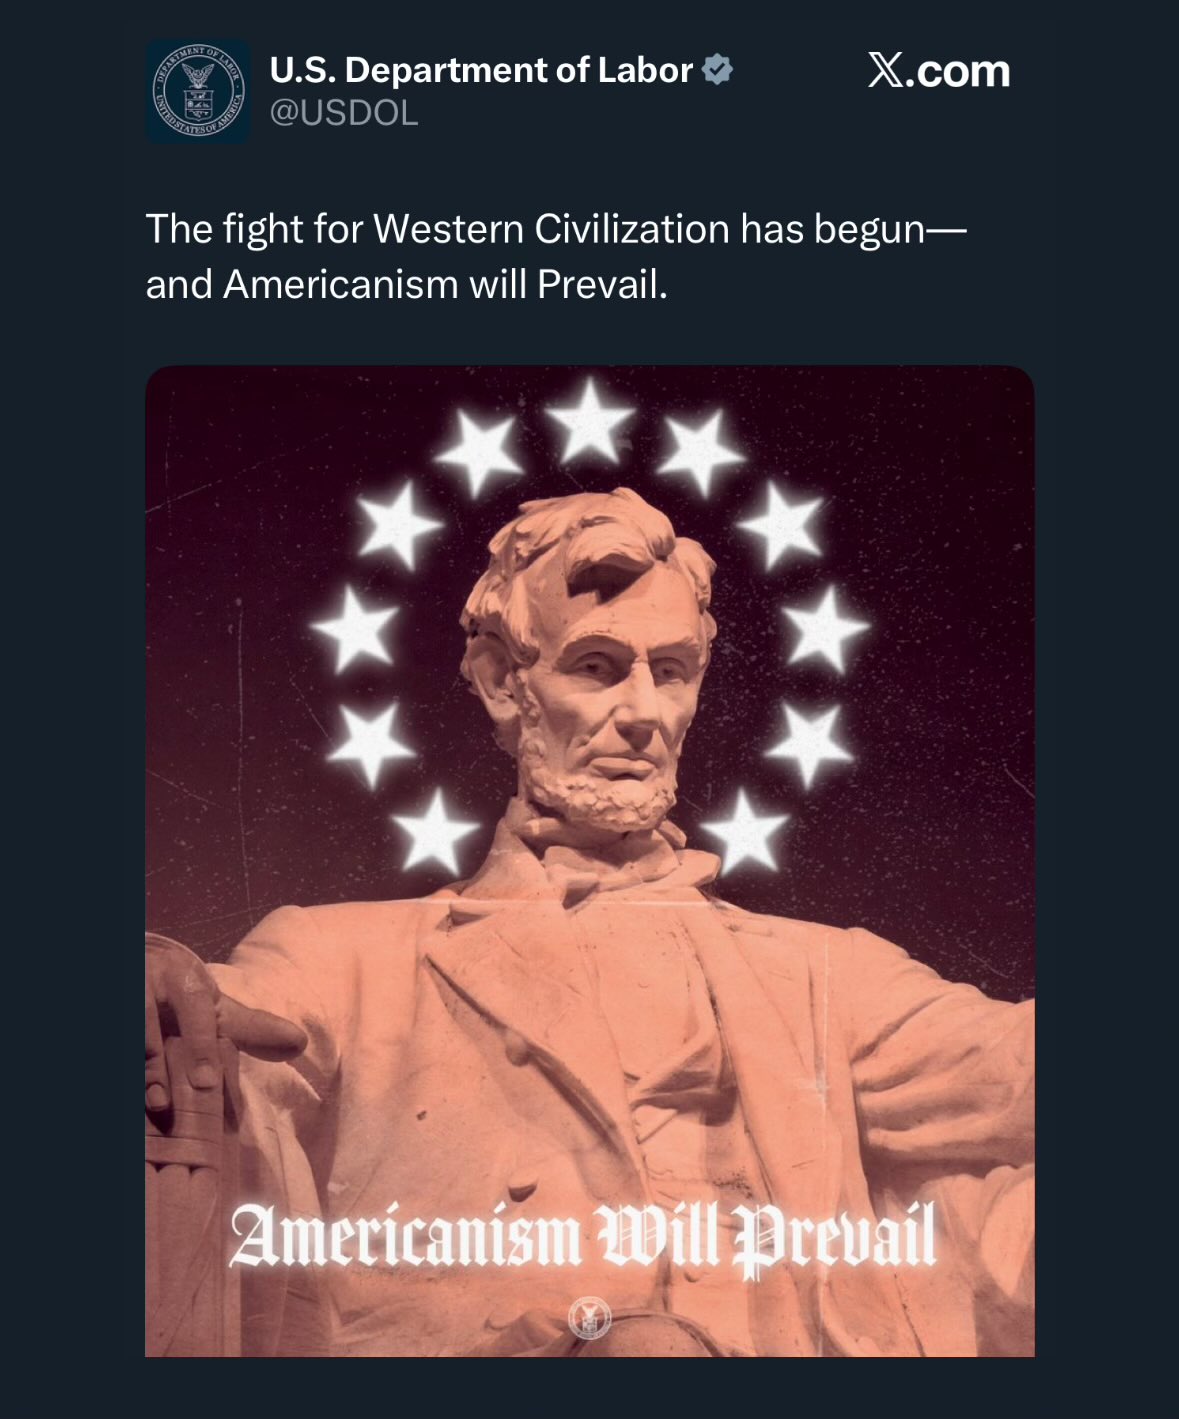Visit the @USDOL handle
The height and width of the screenshot is (1419, 1179).
coord(344,114)
